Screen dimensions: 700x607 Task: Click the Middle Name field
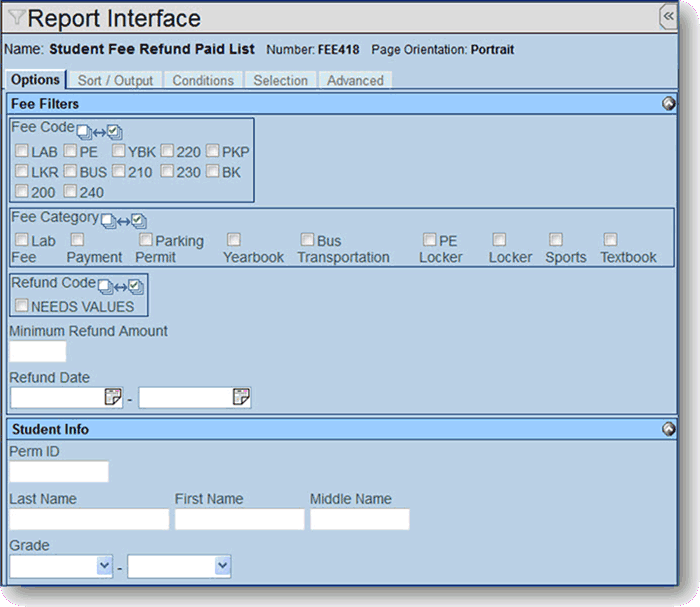(360, 519)
